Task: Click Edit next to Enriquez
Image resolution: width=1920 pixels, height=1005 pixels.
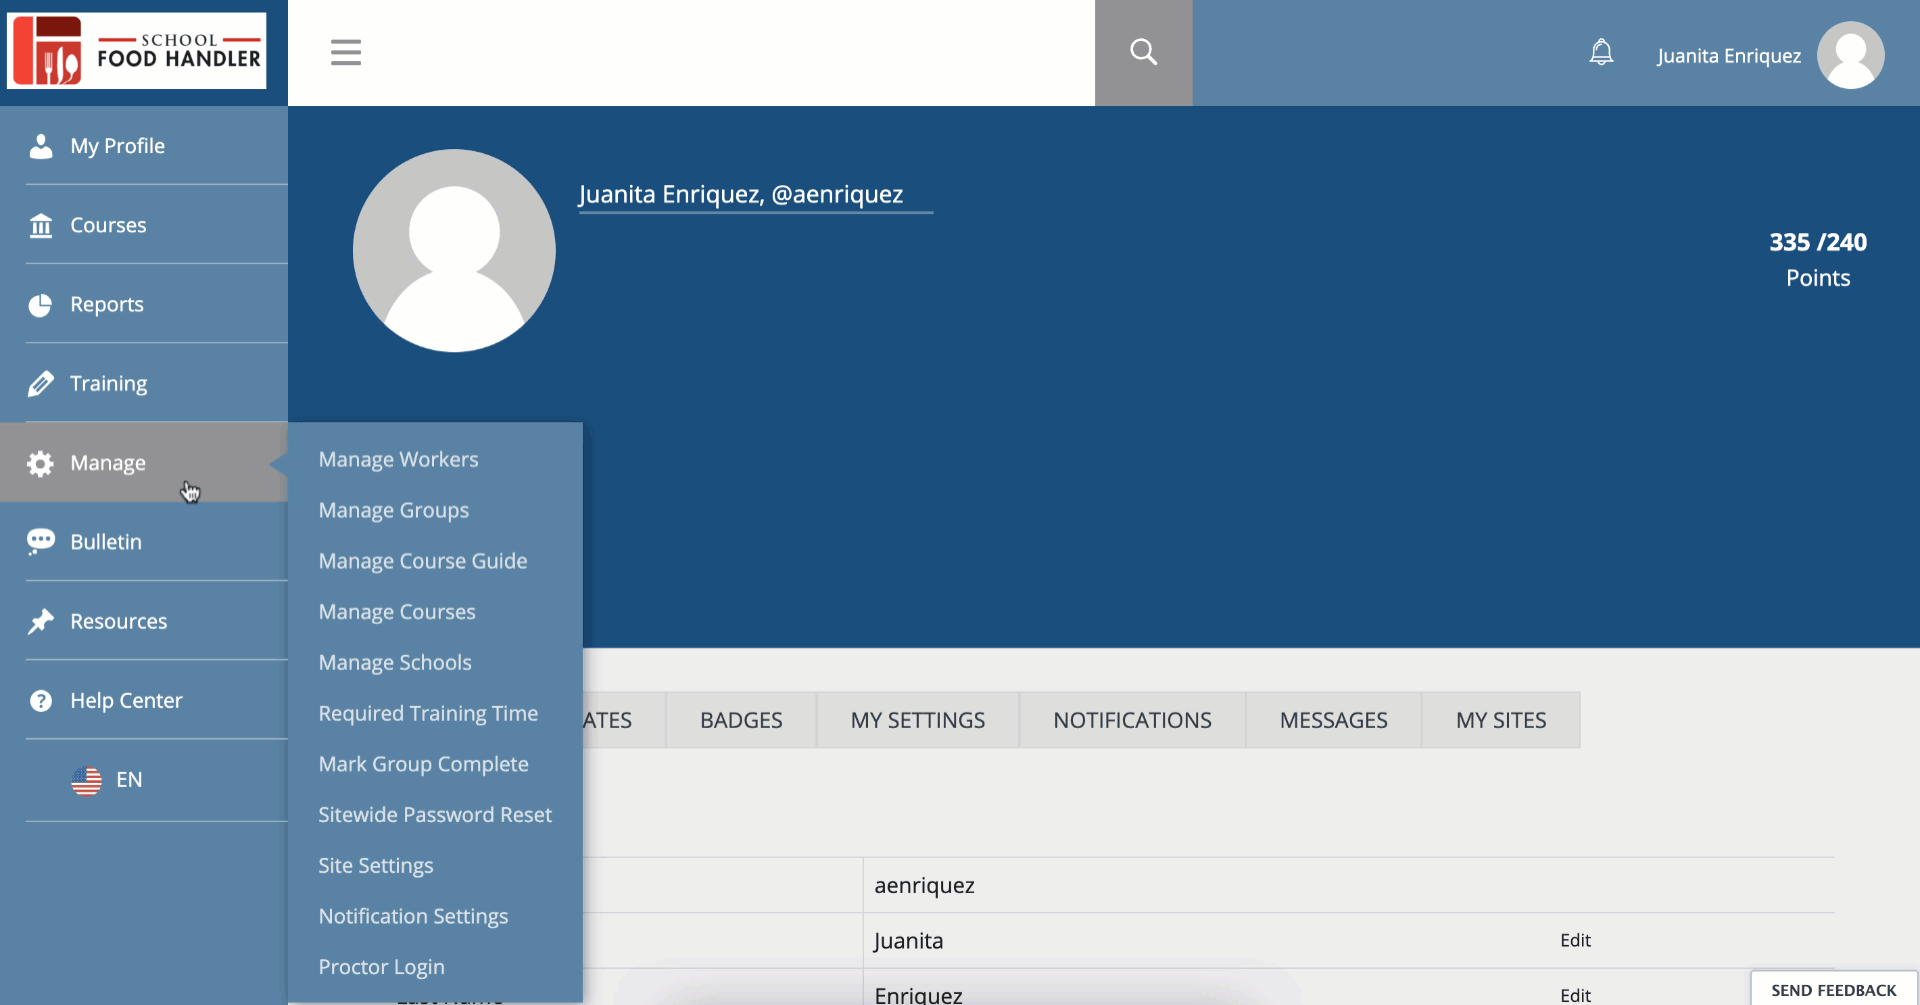Action: pos(1575,995)
